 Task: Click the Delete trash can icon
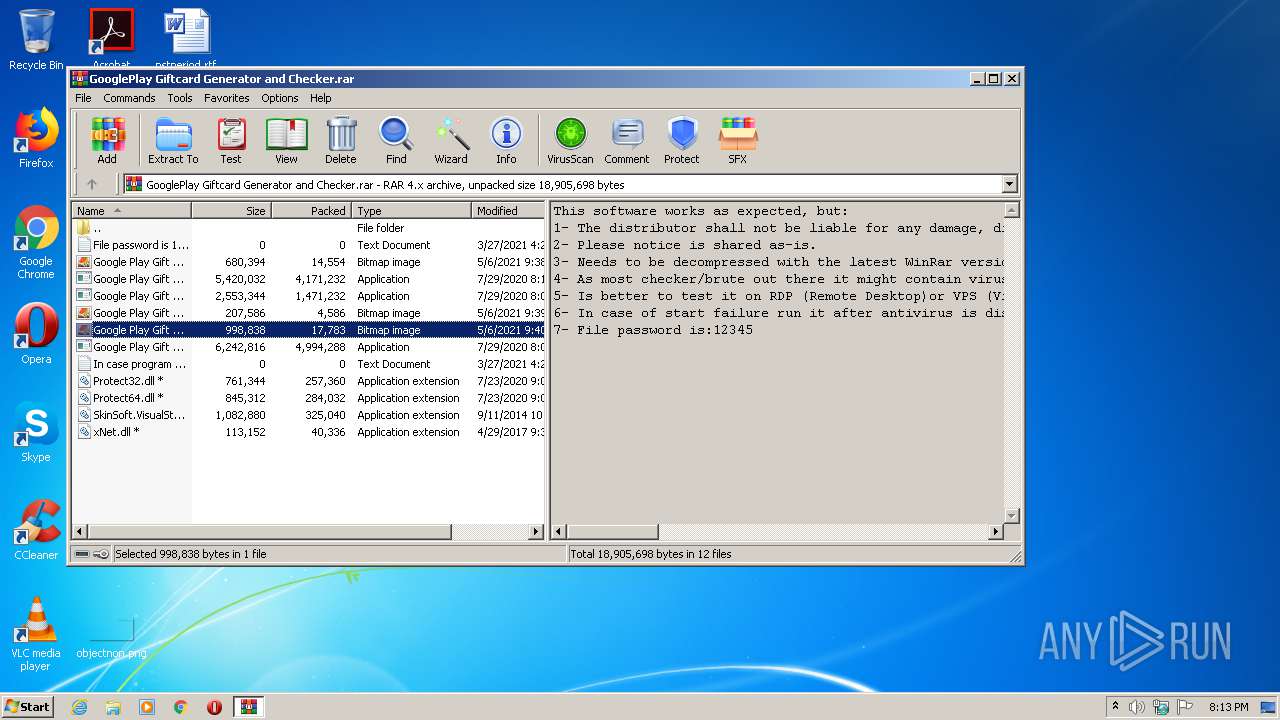pyautogui.click(x=340, y=140)
